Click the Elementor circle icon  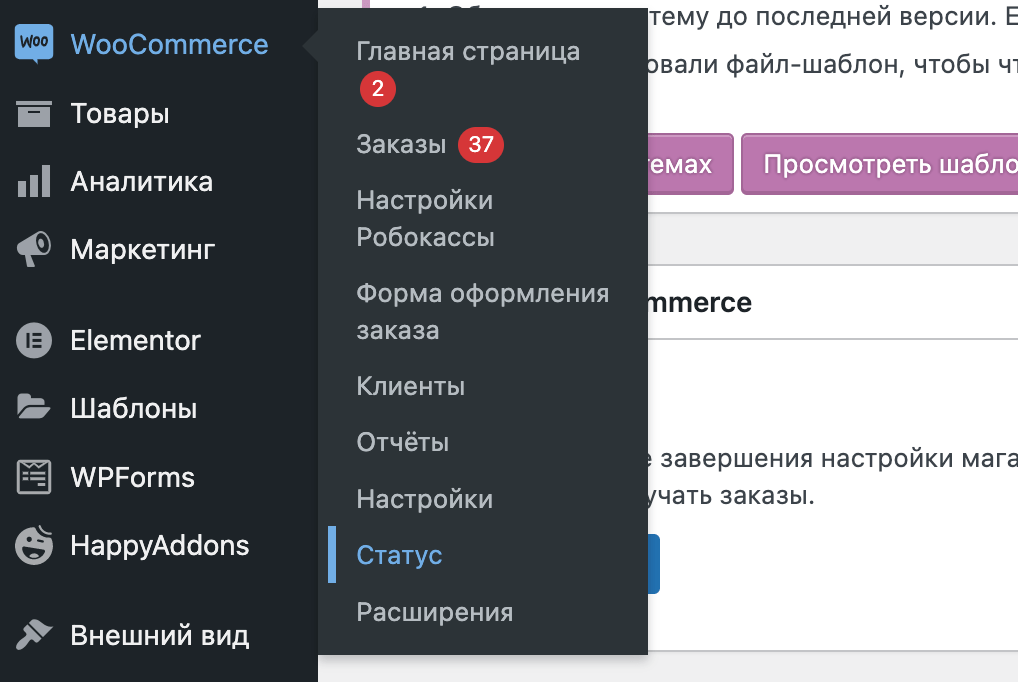click(34, 340)
